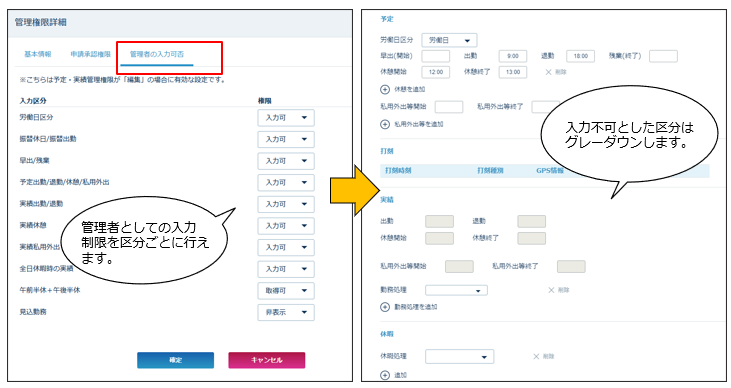The width and height of the screenshot is (731, 388).
Task: Click the 退勤 field showing 18:00
Action: pos(580,56)
